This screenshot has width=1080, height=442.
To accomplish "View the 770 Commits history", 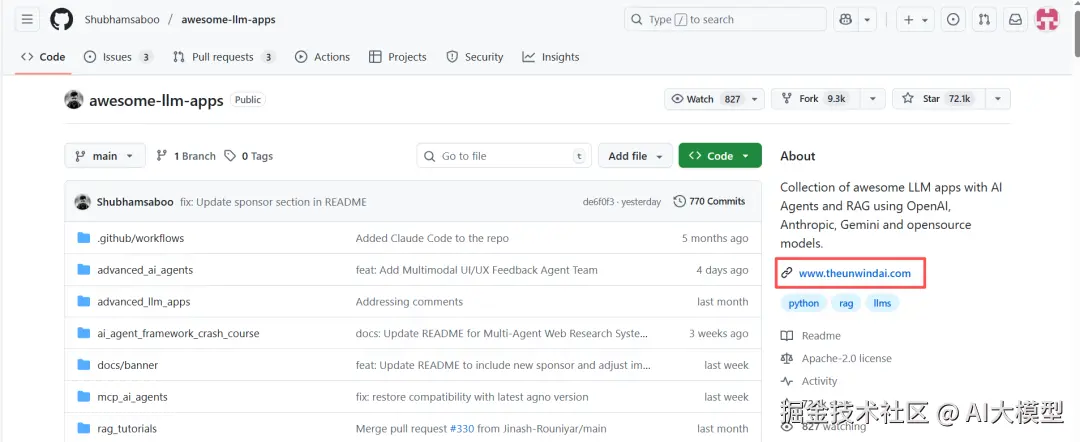I will click(x=709, y=201).
